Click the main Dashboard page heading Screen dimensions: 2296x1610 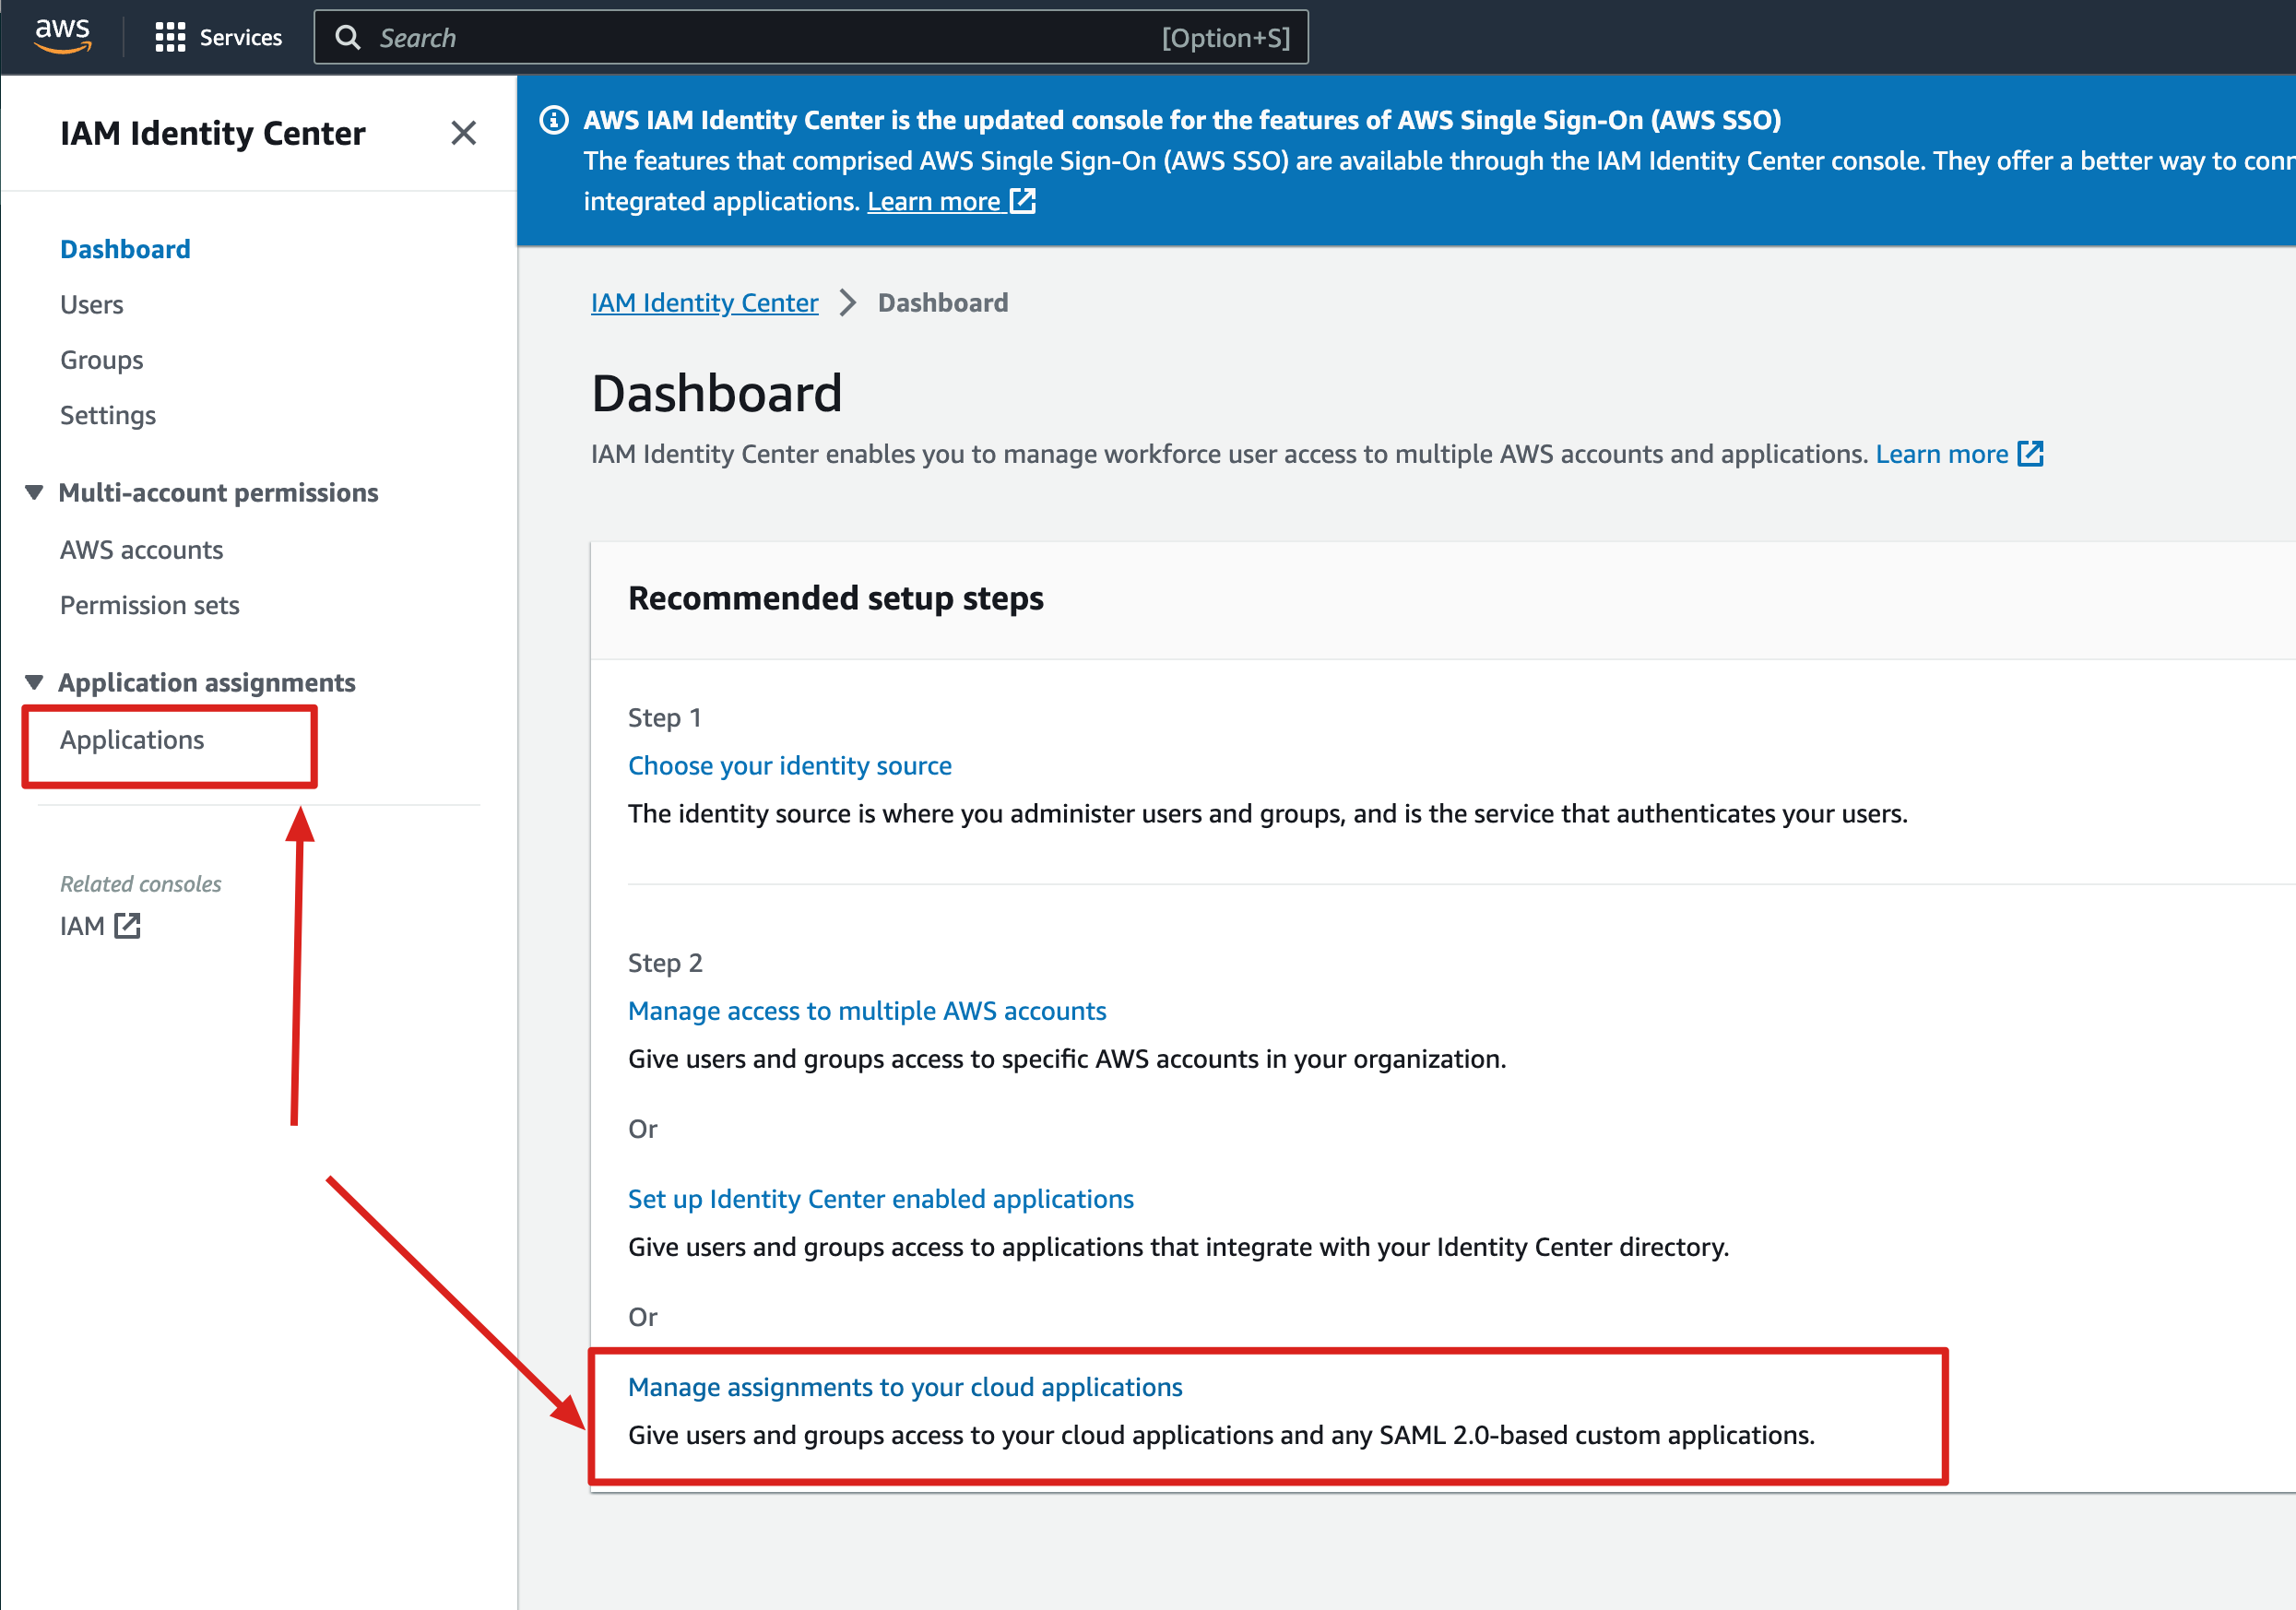[x=716, y=392]
